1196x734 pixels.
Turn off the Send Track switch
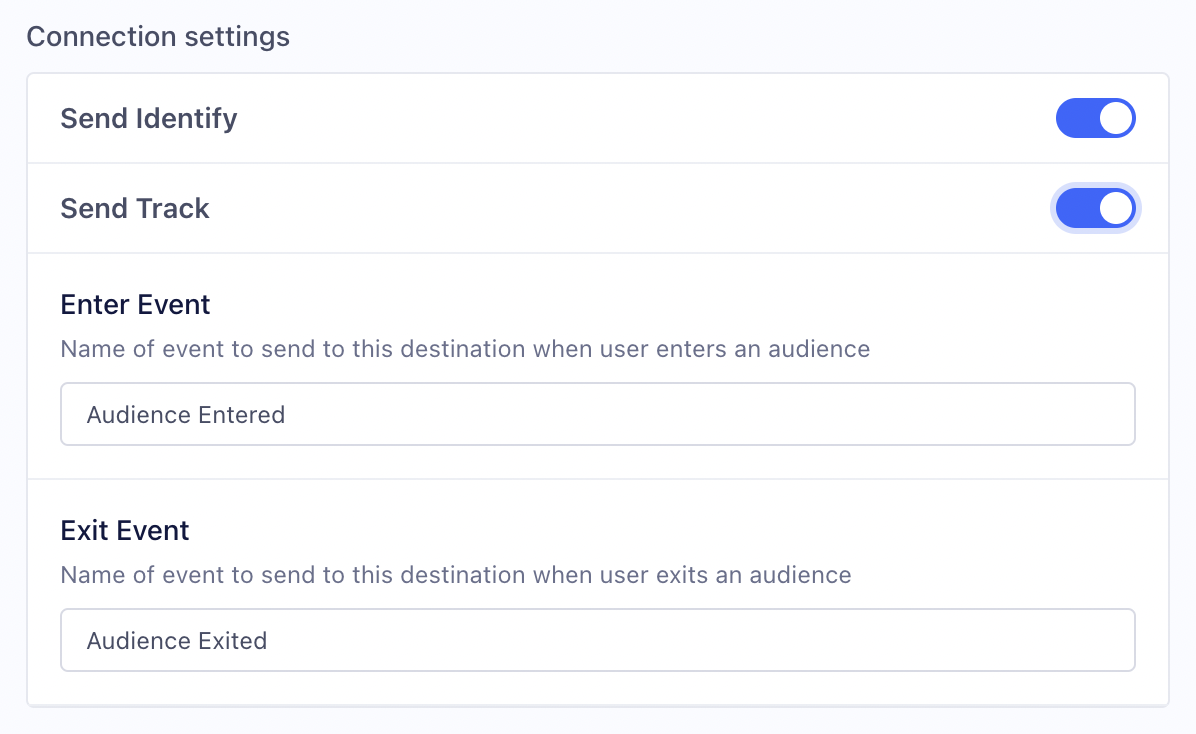coord(1096,208)
